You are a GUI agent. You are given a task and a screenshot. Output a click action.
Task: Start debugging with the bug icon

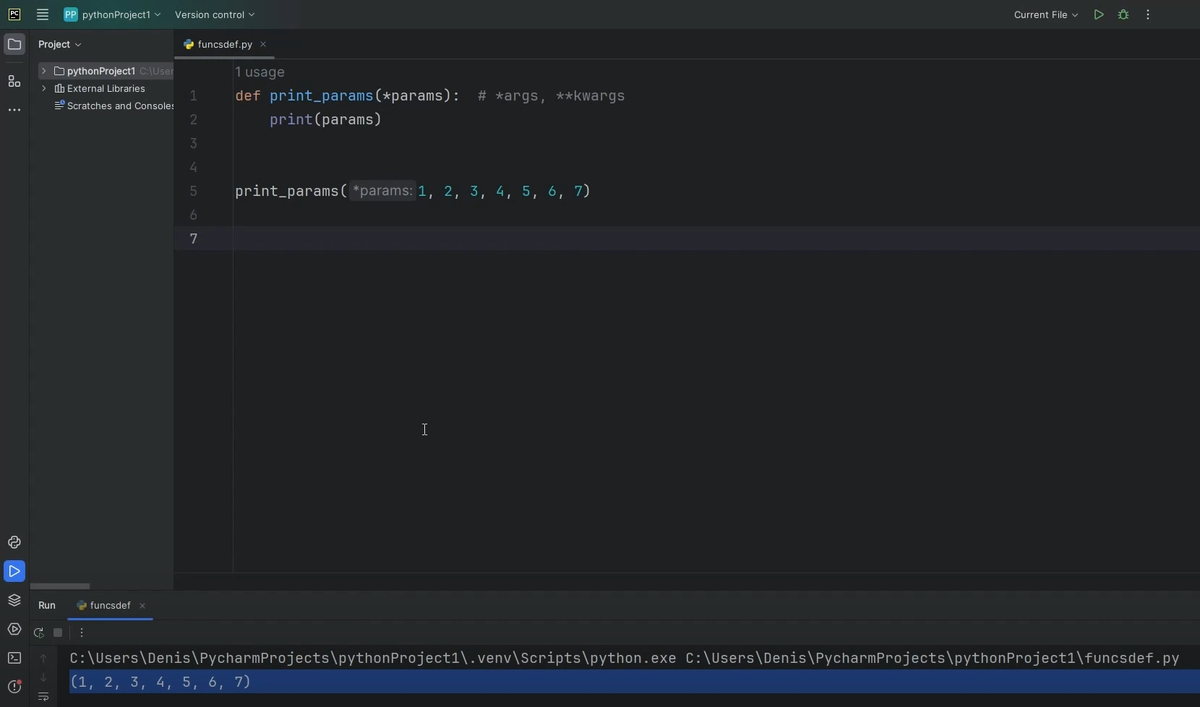pyautogui.click(x=1123, y=15)
